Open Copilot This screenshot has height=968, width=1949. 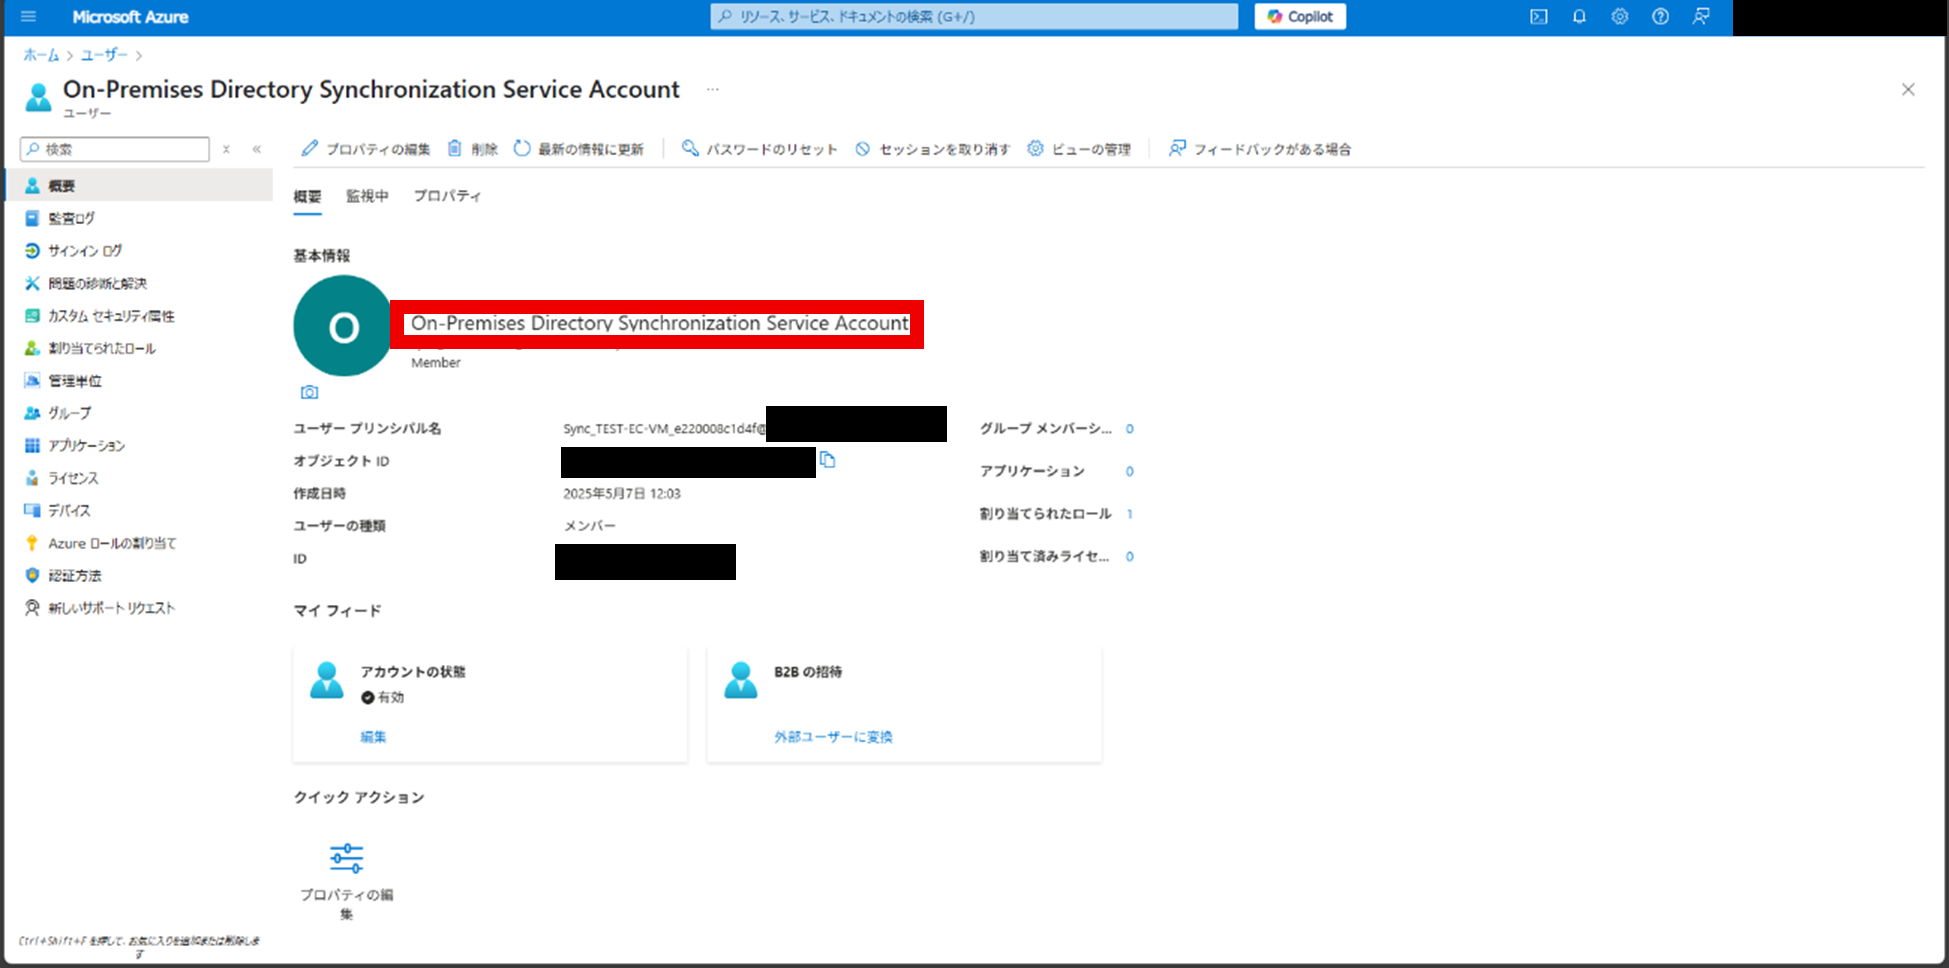(1300, 16)
